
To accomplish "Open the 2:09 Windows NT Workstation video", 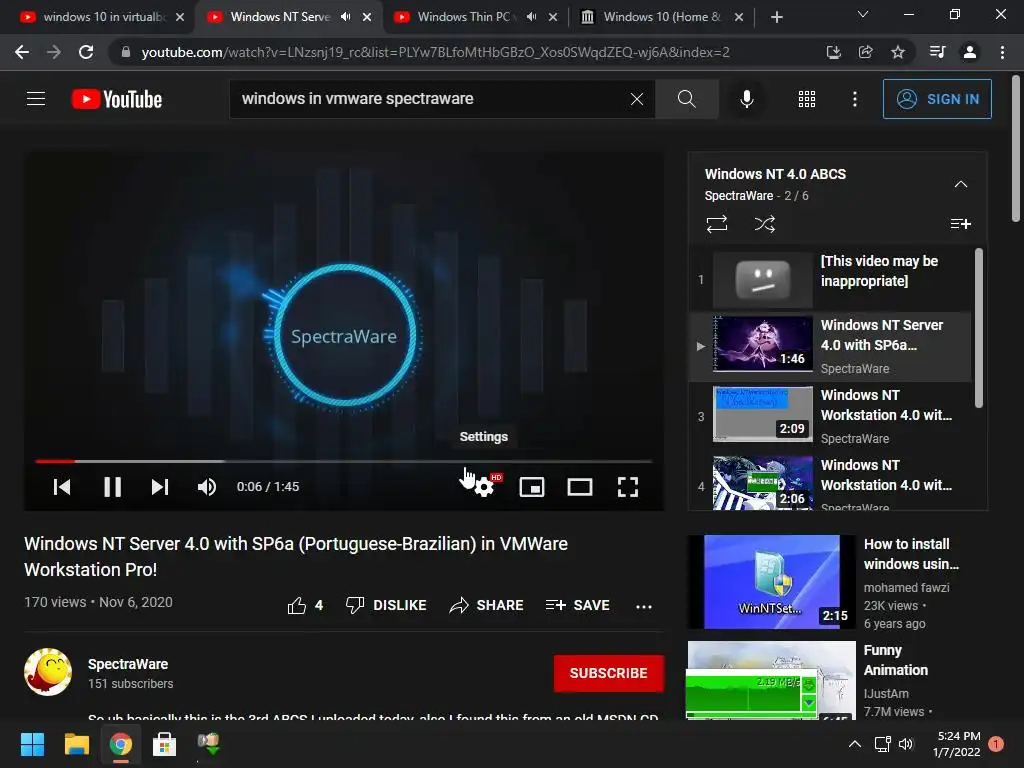I will [x=829, y=416].
